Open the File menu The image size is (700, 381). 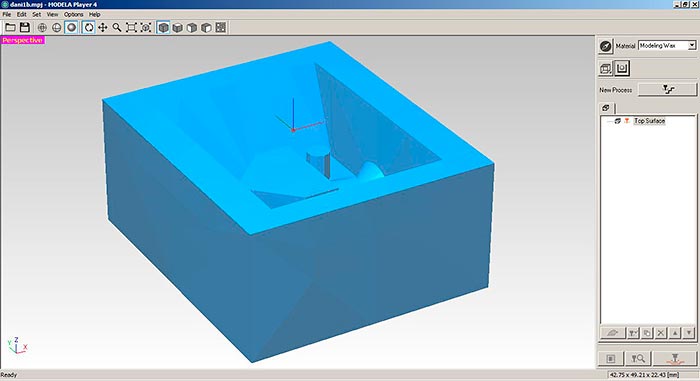7,14
